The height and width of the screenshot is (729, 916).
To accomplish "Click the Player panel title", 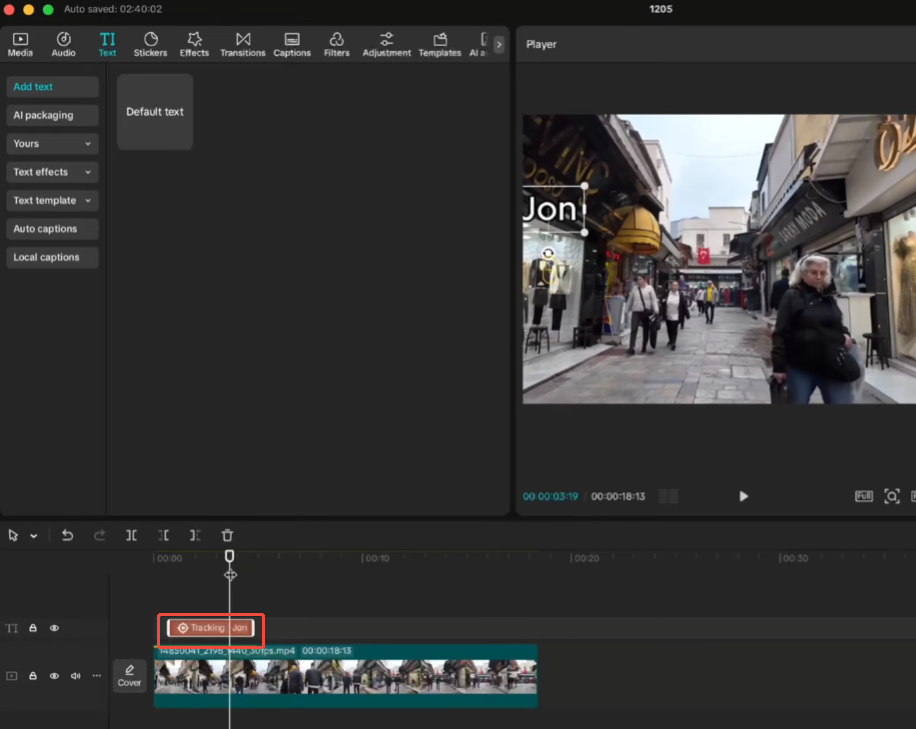I will [541, 44].
